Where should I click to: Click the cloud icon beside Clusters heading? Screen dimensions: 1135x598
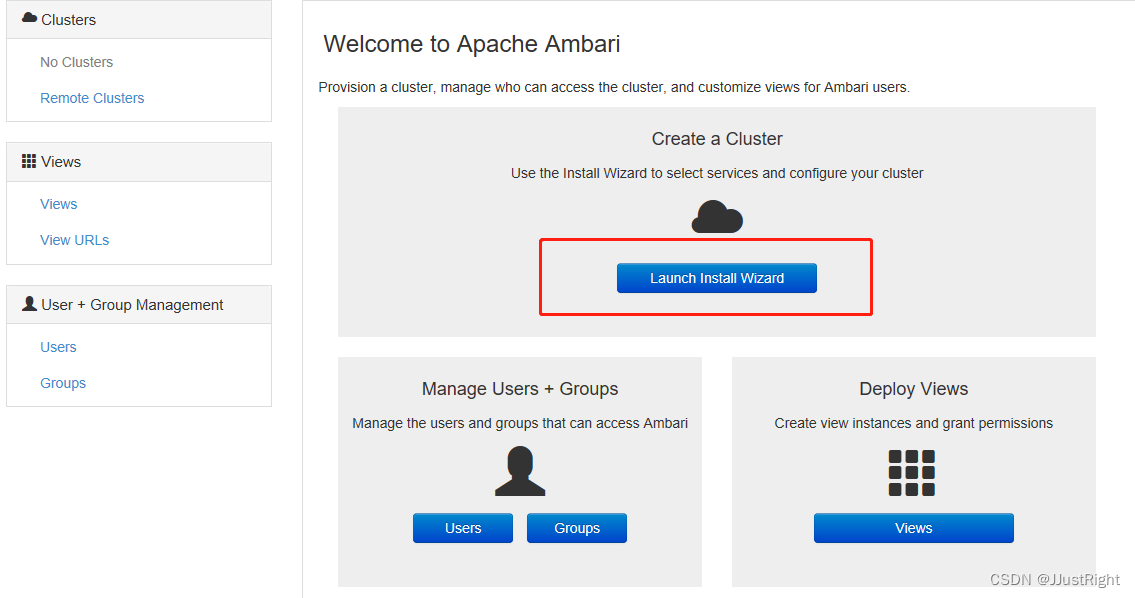click(x=29, y=17)
